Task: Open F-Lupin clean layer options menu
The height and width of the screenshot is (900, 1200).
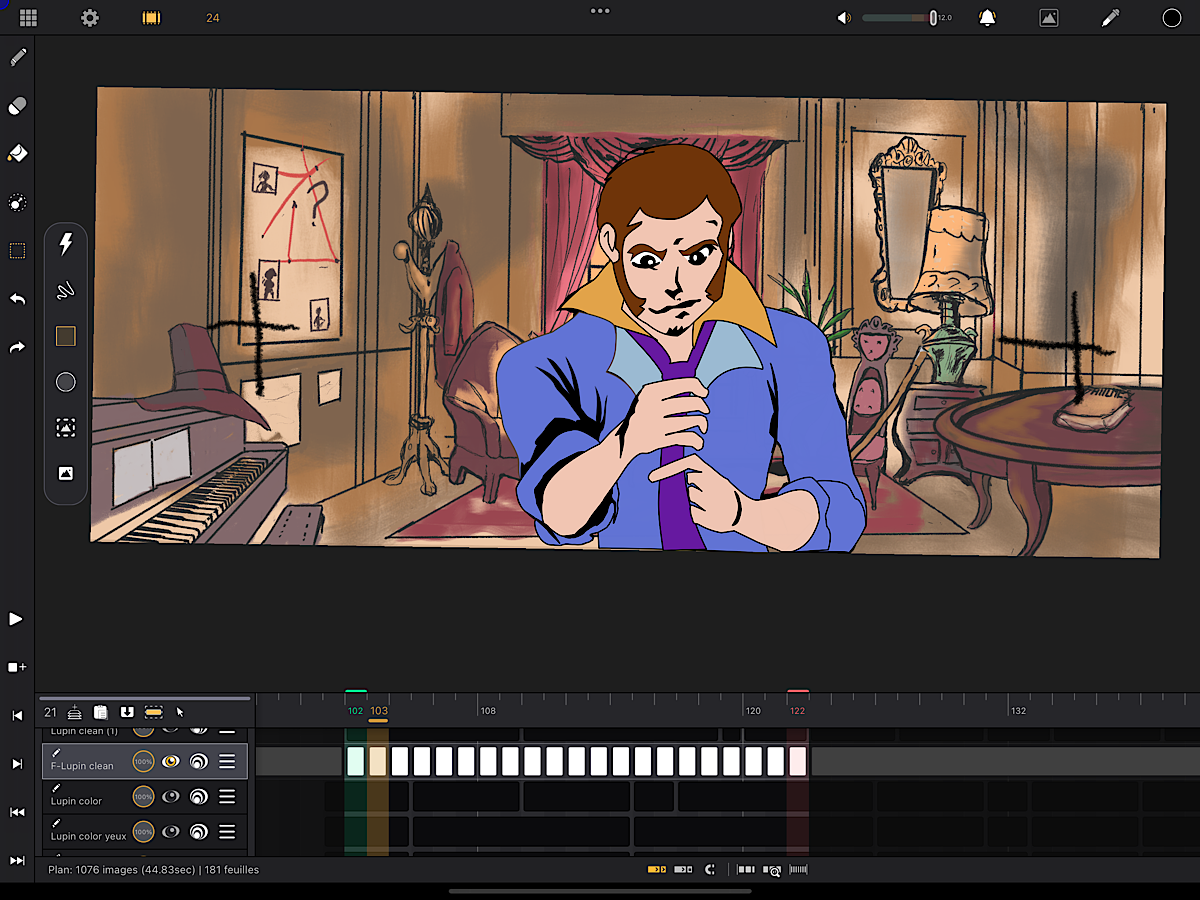Action: (227, 762)
